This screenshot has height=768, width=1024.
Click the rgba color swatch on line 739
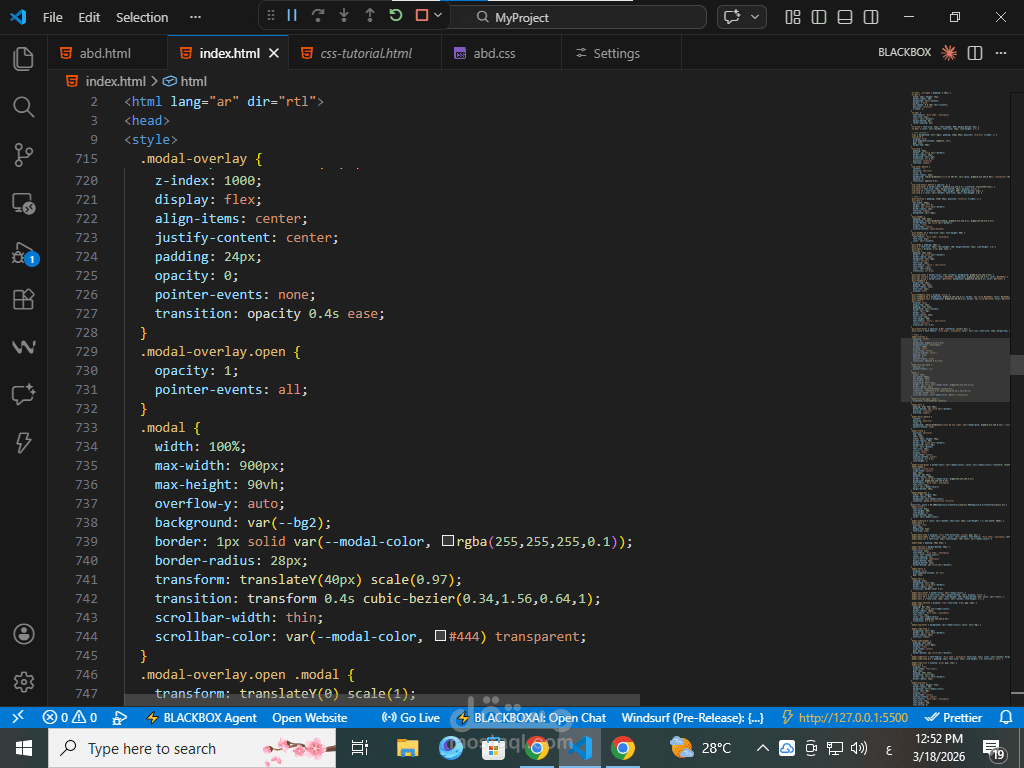coord(448,541)
